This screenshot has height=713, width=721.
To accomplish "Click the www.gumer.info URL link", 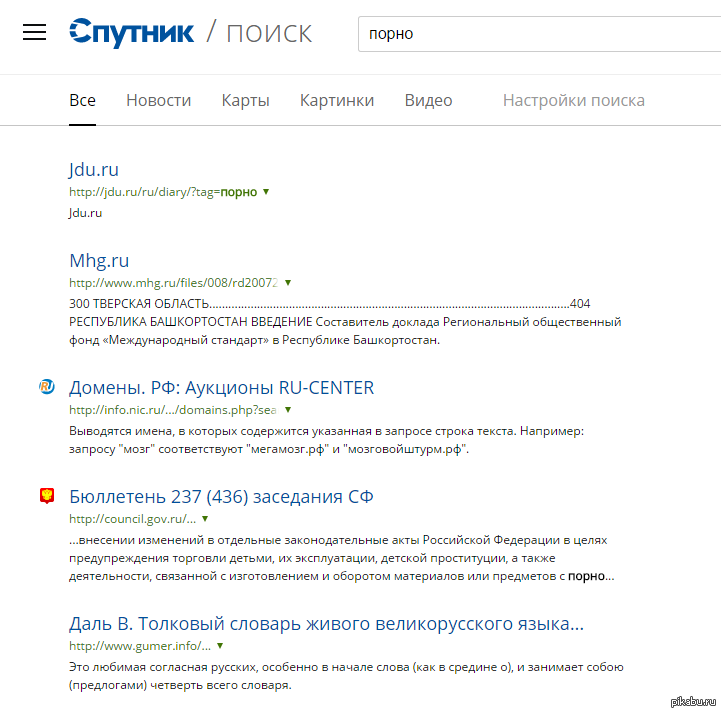I will [x=140, y=646].
